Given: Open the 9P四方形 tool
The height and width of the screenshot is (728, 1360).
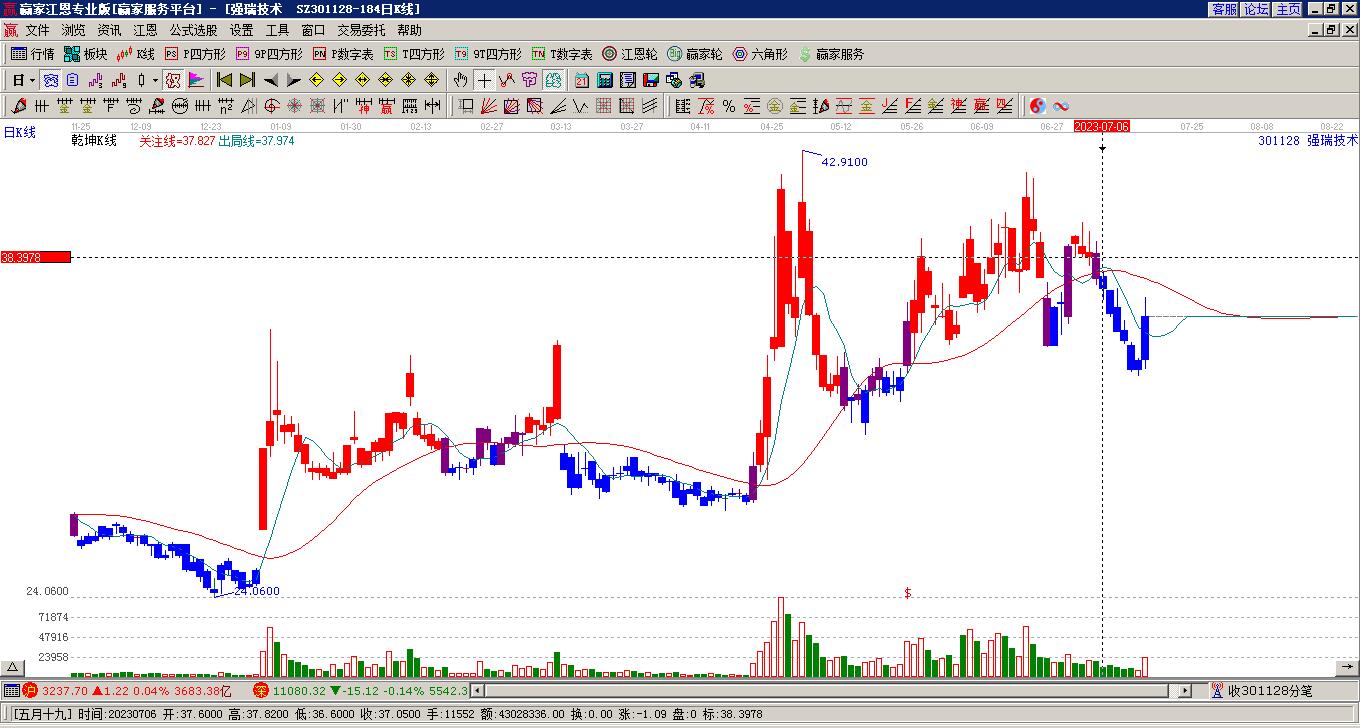Looking at the screenshot, I should [268, 54].
